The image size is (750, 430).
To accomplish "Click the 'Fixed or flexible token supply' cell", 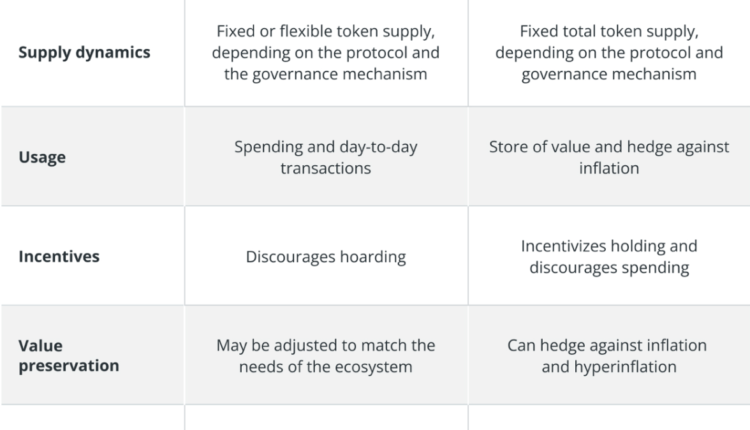I will [x=326, y=52].
